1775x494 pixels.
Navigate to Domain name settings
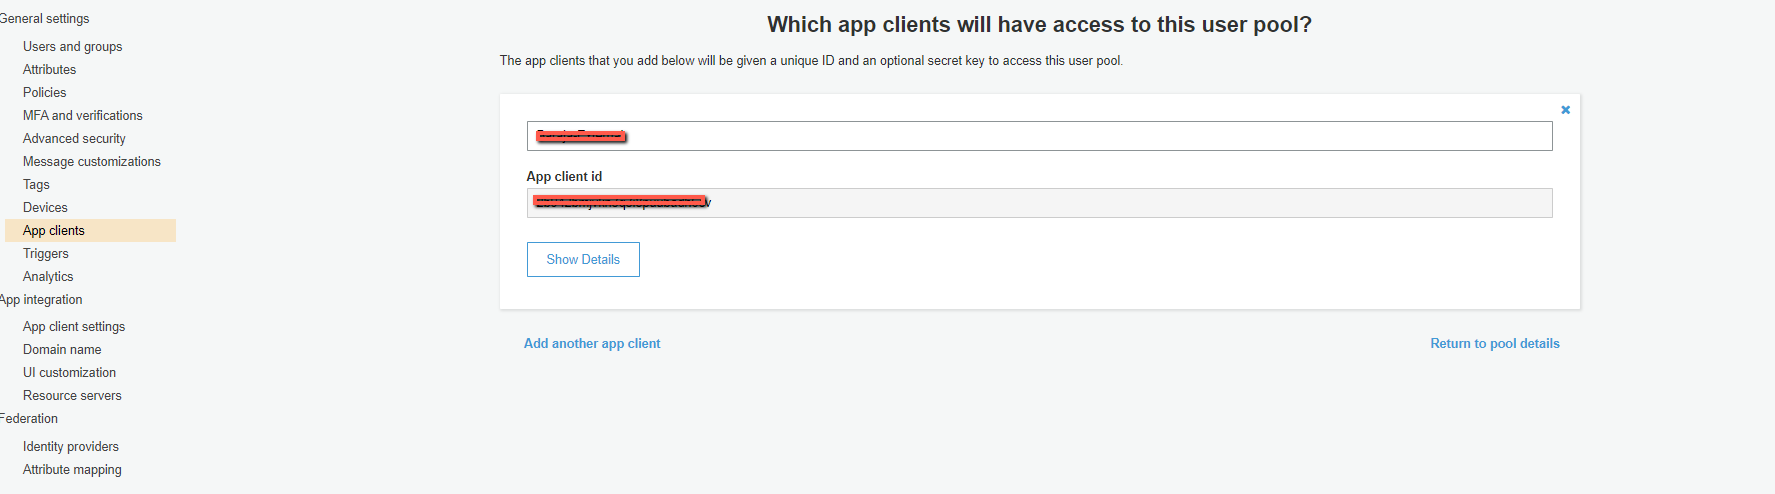(62, 349)
